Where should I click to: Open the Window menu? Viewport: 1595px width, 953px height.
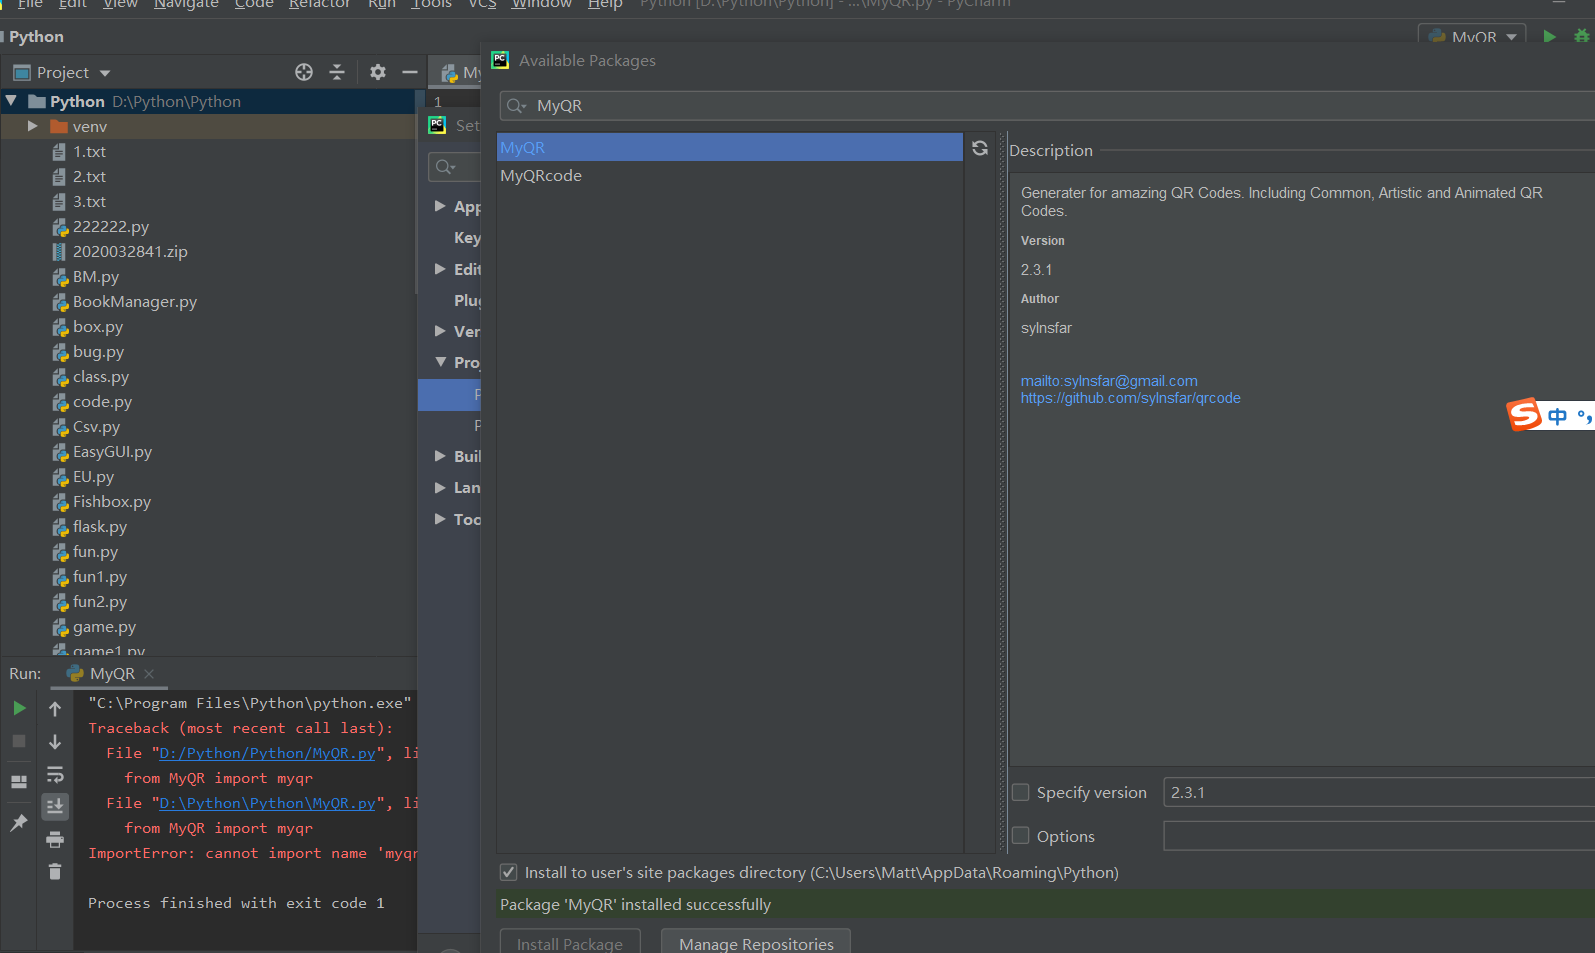pyautogui.click(x=542, y=4)
